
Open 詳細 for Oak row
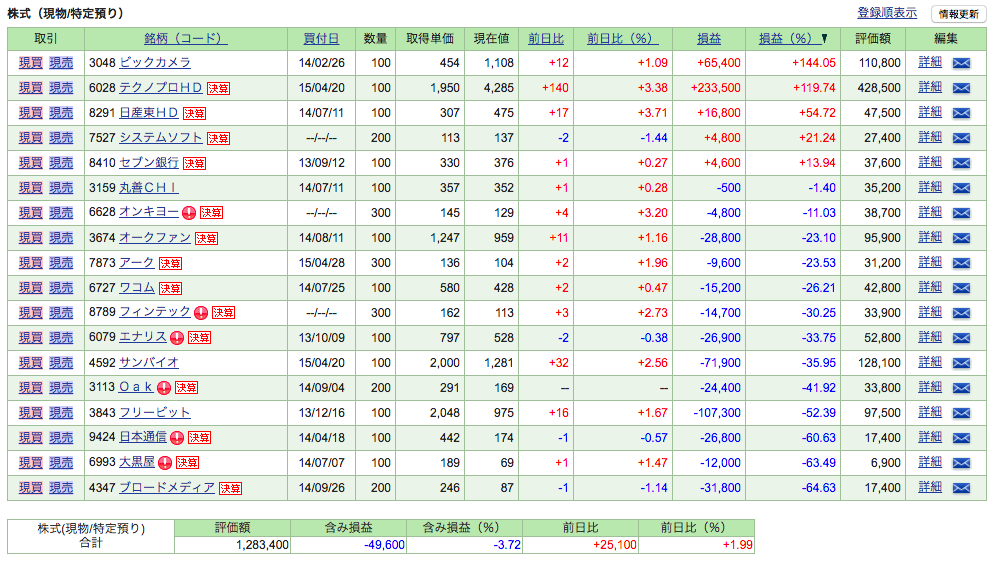930,387
